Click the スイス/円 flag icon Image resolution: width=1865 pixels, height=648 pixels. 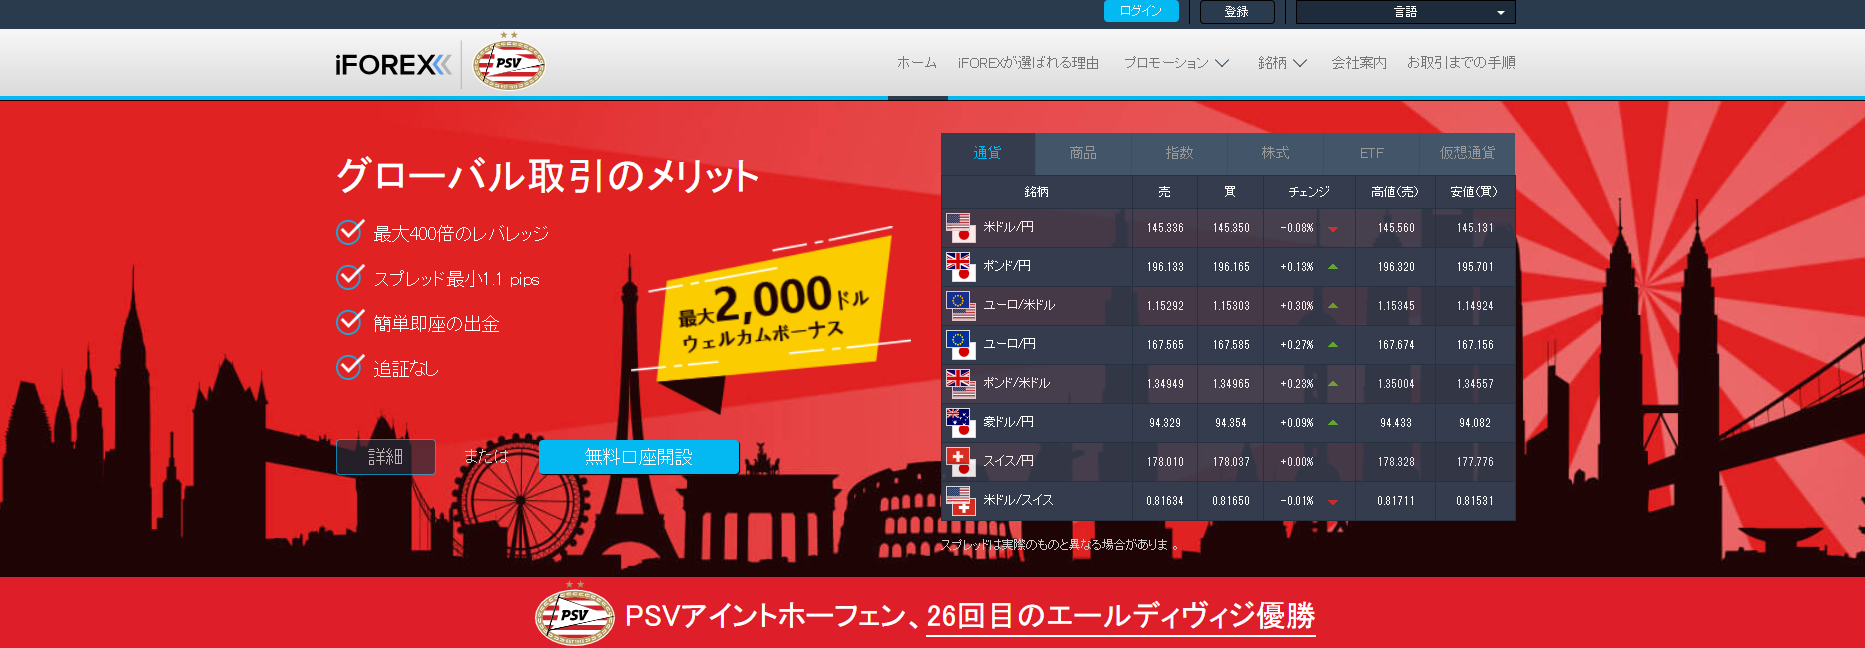tap(960, 462)
